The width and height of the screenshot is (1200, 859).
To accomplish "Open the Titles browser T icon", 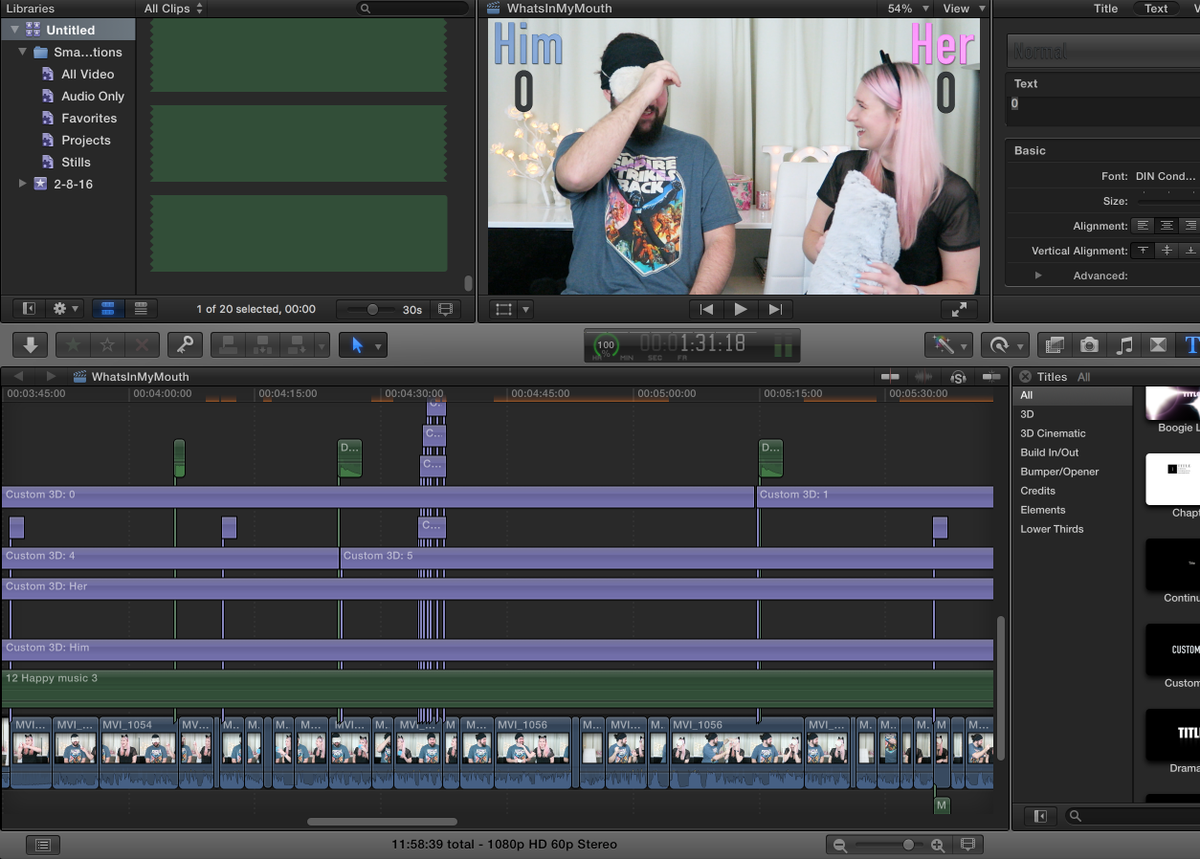I will [x=1190, y=345].
